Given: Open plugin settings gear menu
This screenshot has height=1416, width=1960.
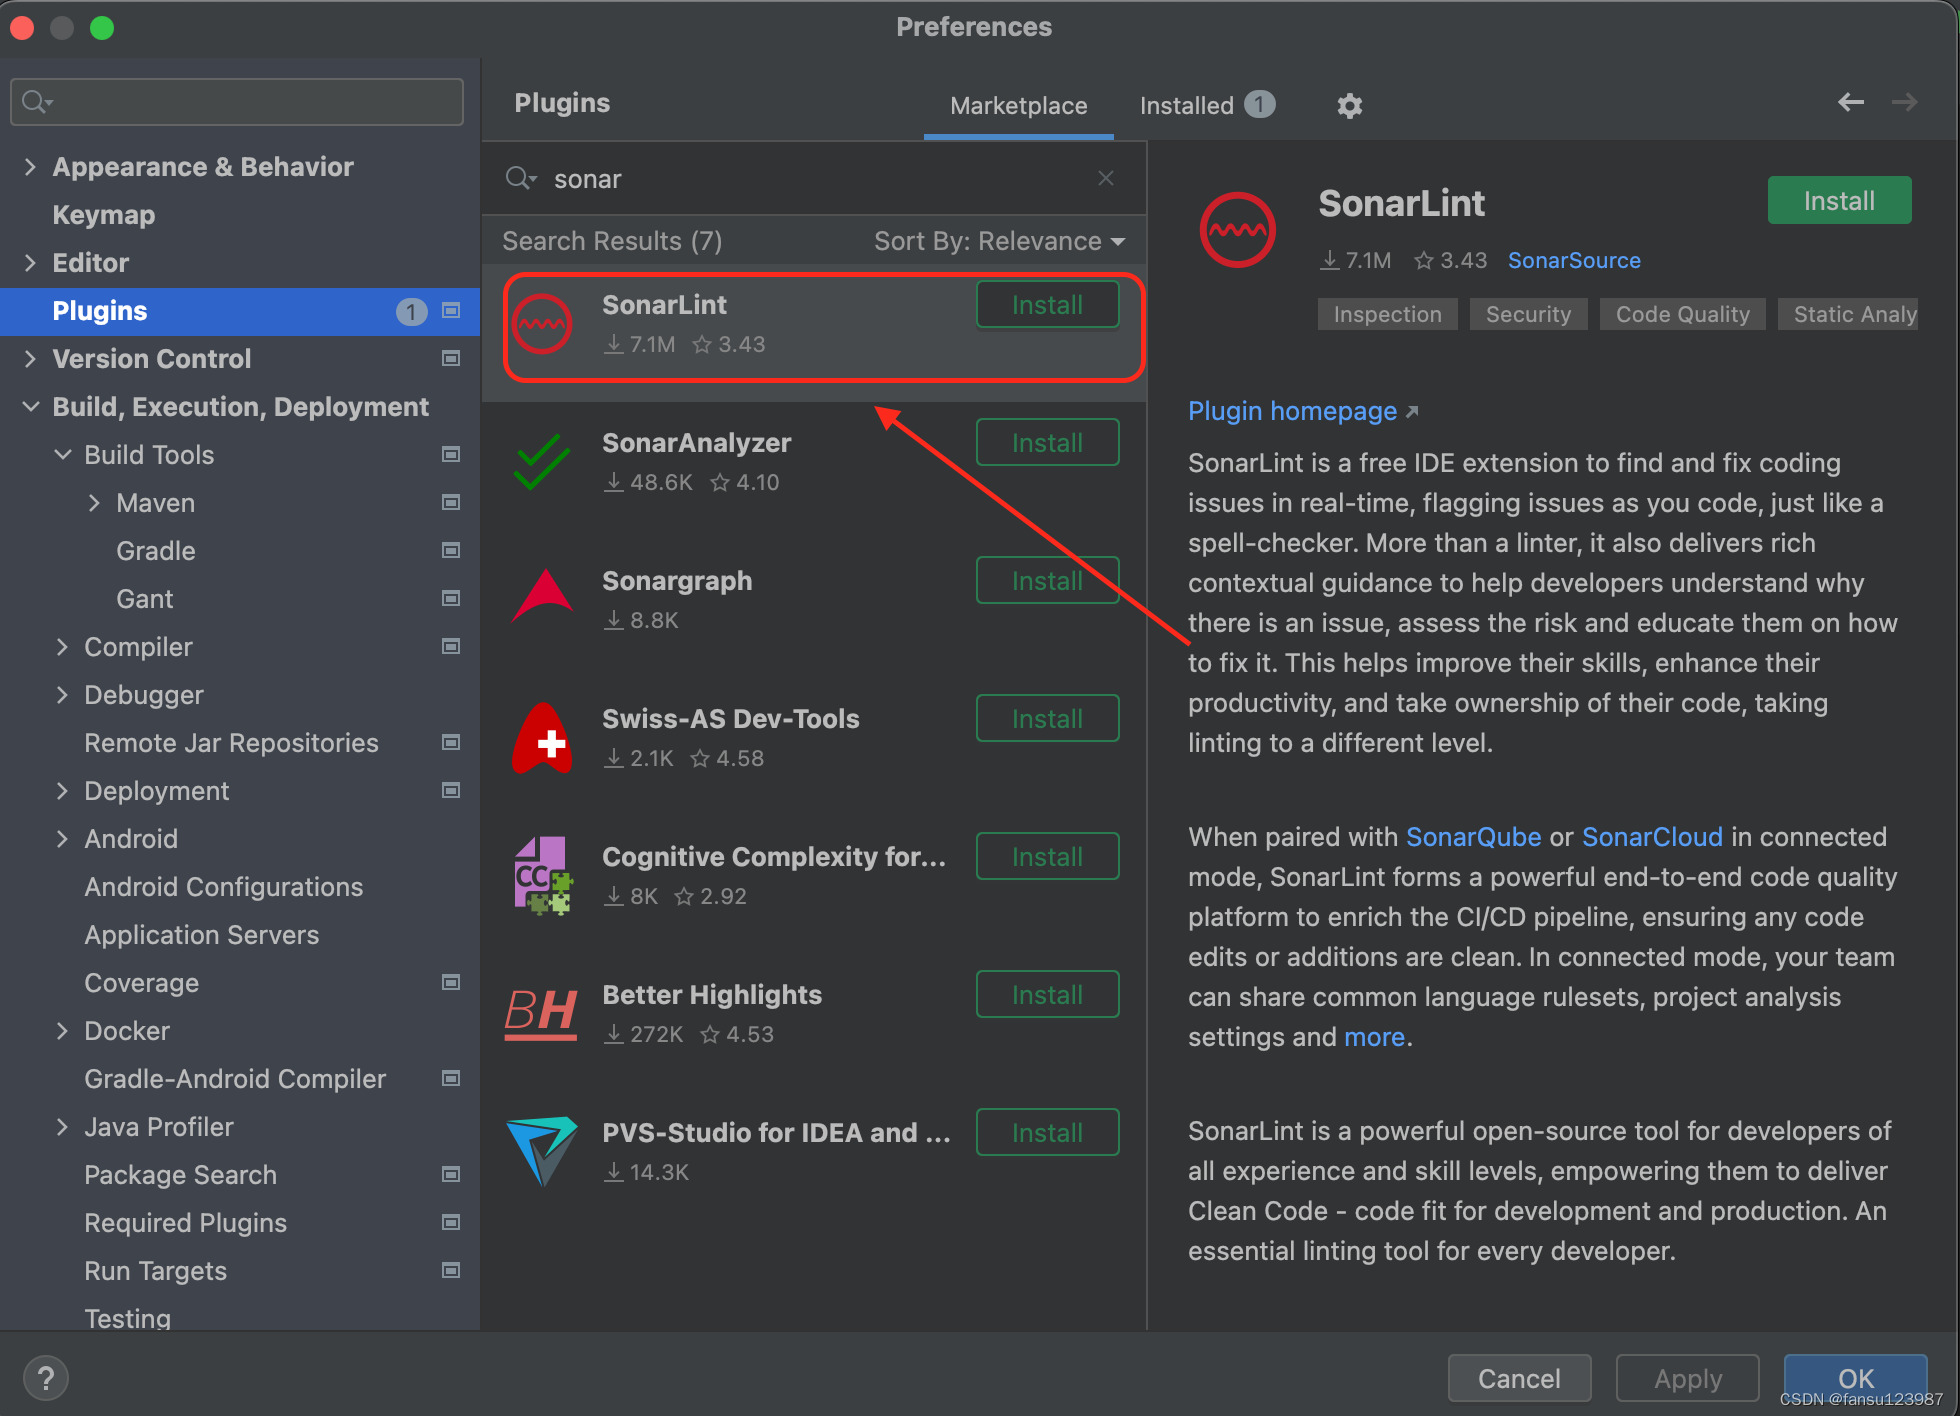Looking at the screenshot, I should tap(1350, 105).
